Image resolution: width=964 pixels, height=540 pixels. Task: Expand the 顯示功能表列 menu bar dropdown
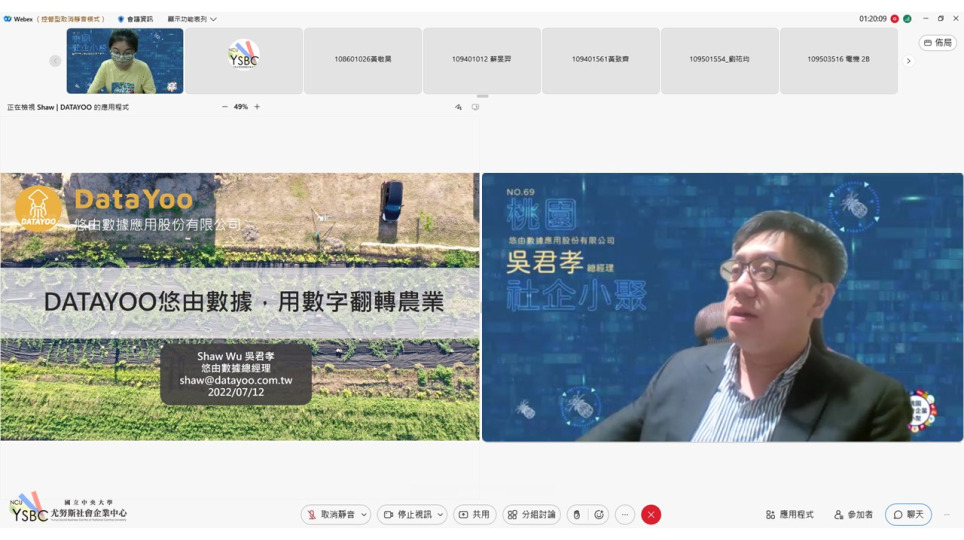192,19
